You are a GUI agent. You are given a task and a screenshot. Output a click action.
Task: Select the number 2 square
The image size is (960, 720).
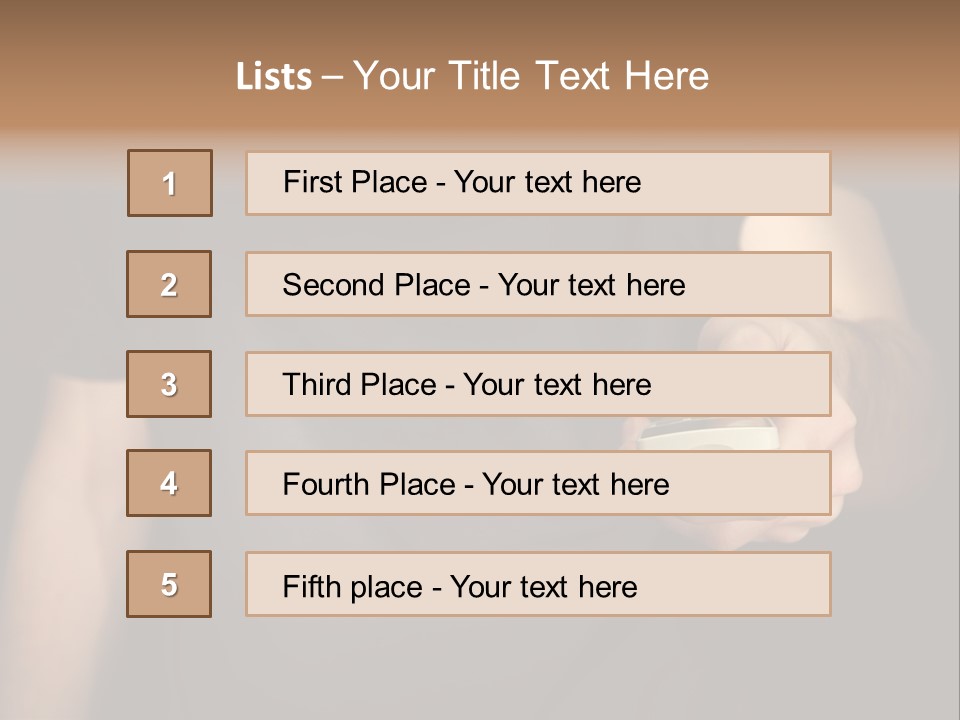[x=169, y=284]
